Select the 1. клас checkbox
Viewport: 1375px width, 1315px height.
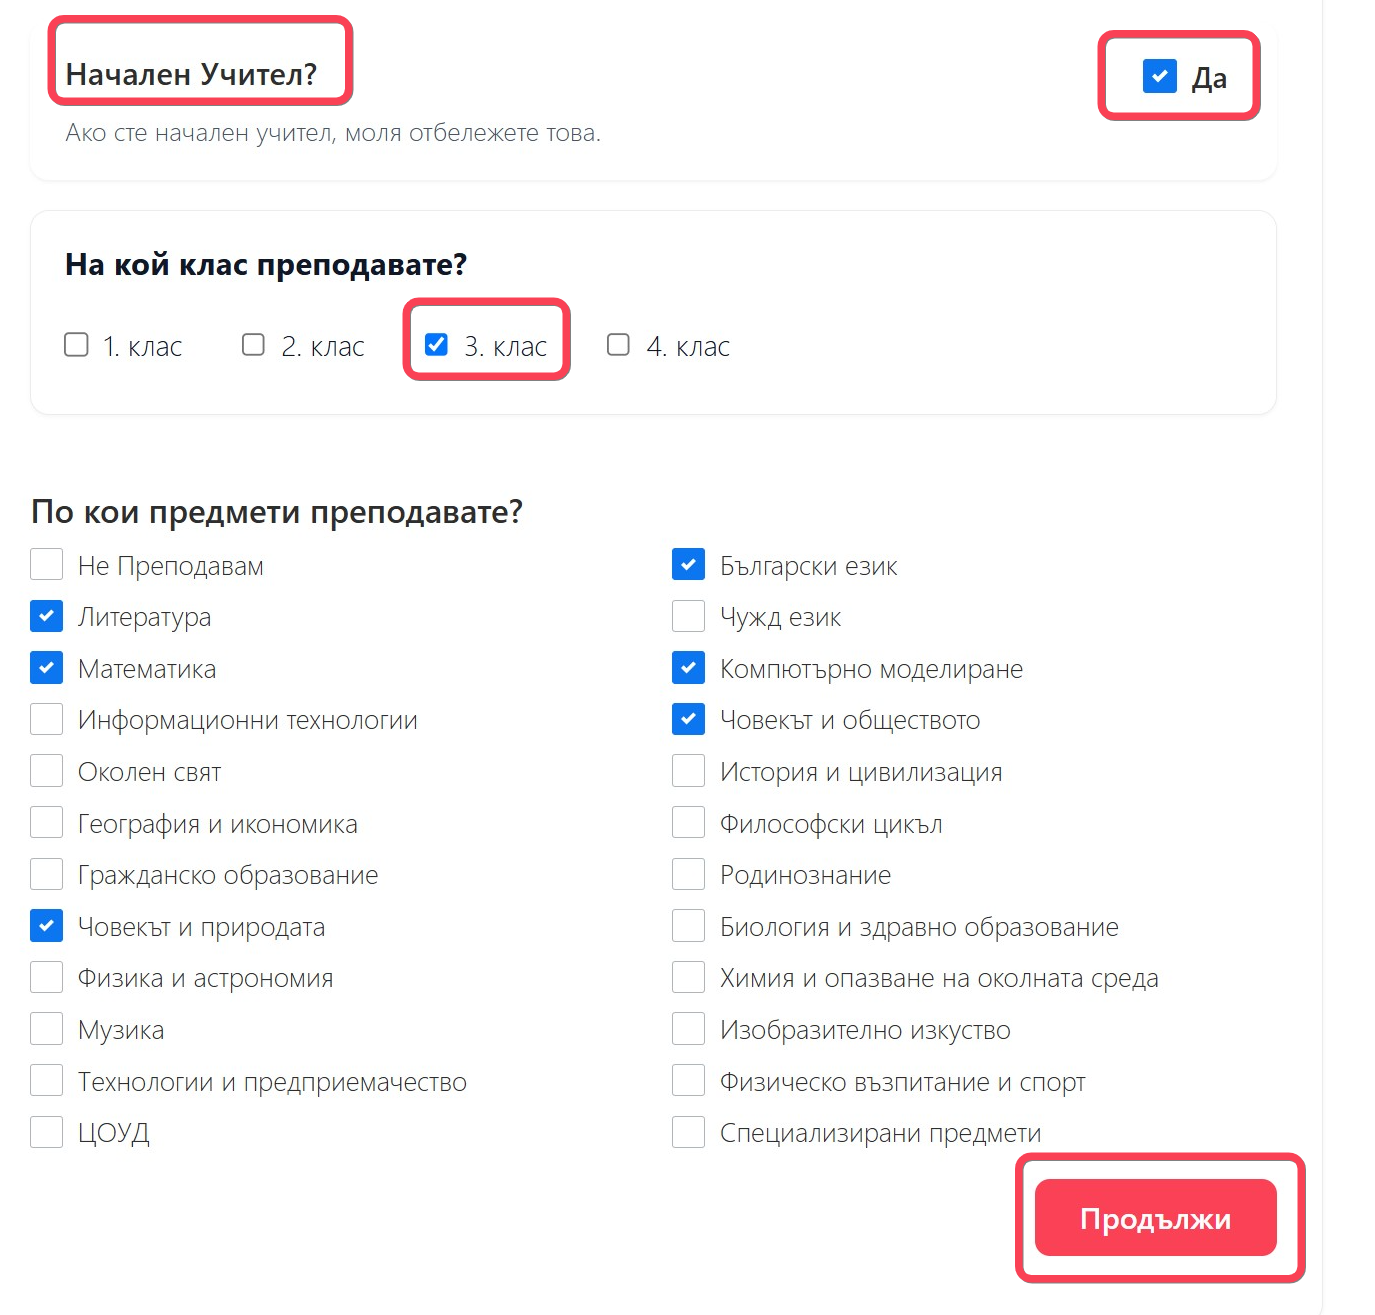(76, 345)
